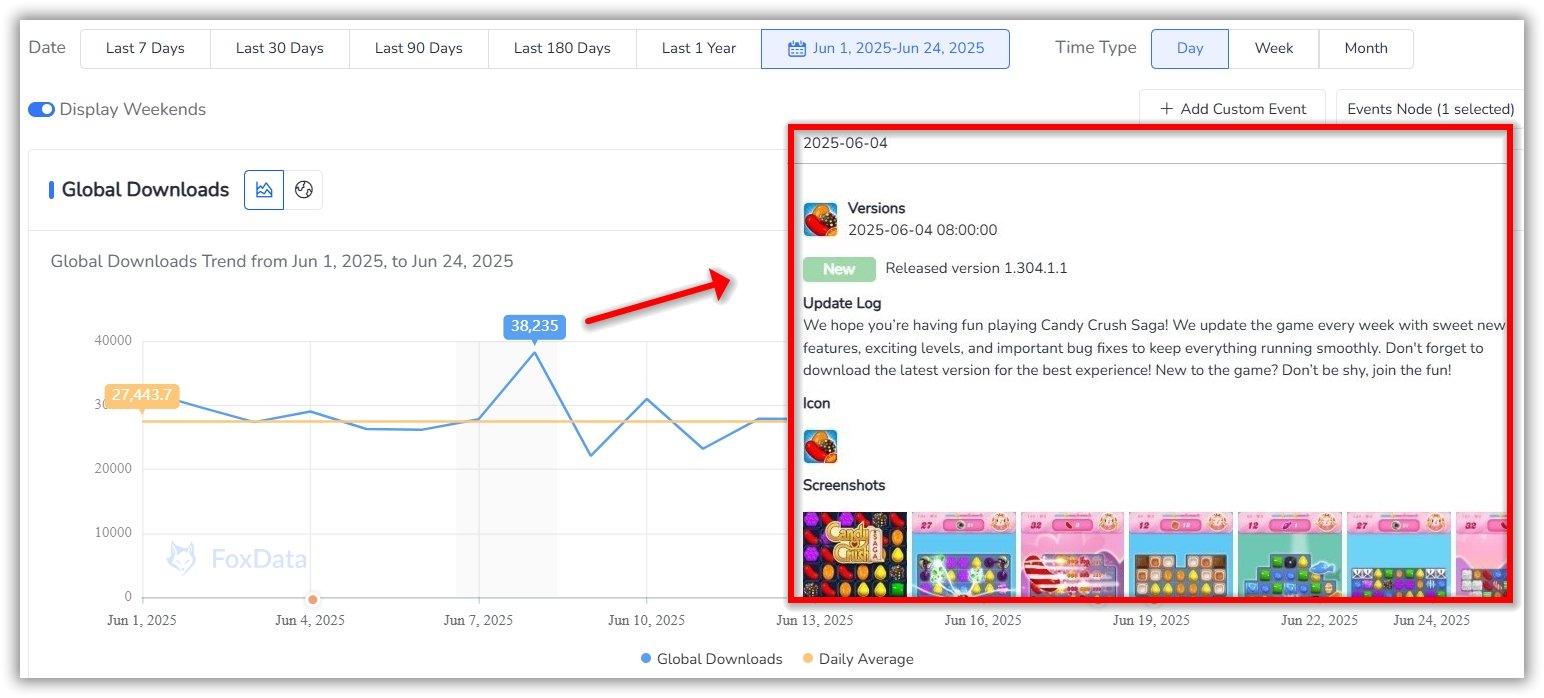Select the Day time type
Screen dimensions: 1544x698
(x=1190, y=48)
